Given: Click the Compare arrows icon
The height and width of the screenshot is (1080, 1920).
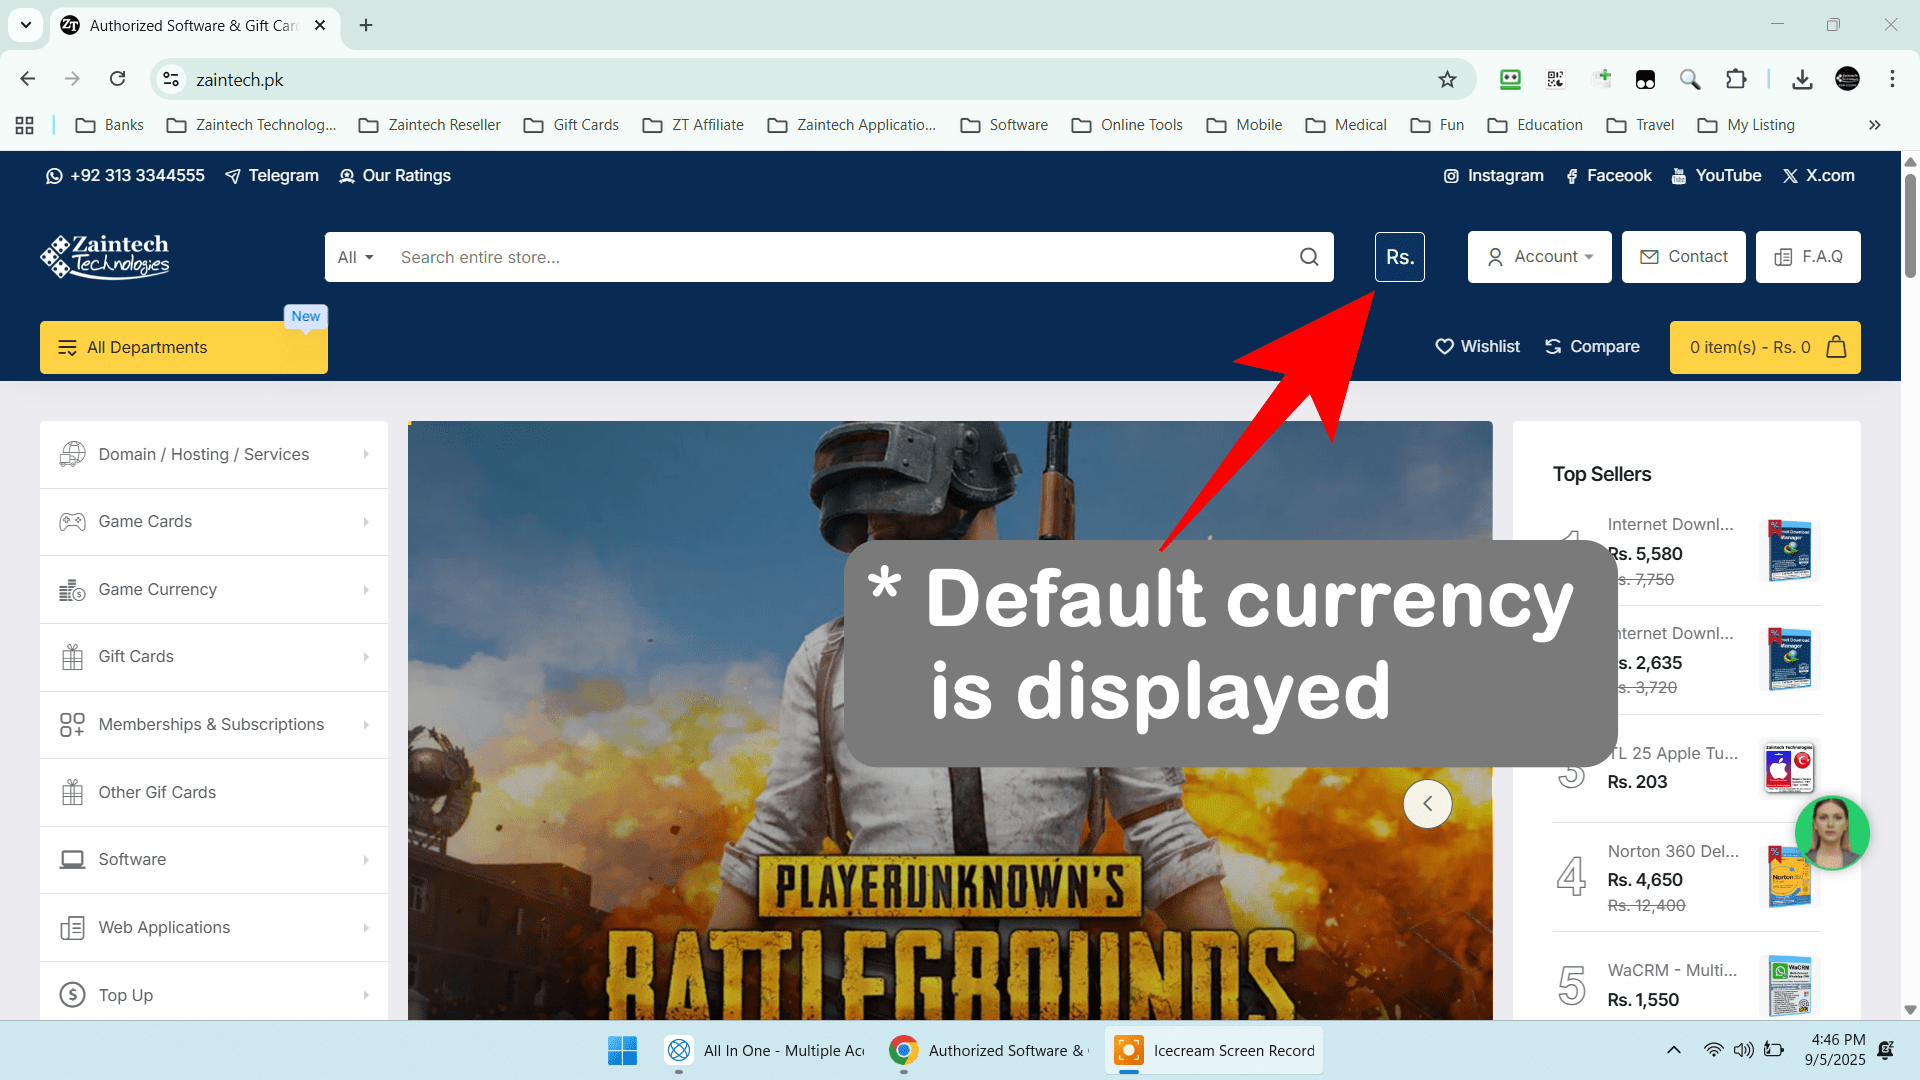Looking at the screenshot, I should click(x=1553, y=347).
